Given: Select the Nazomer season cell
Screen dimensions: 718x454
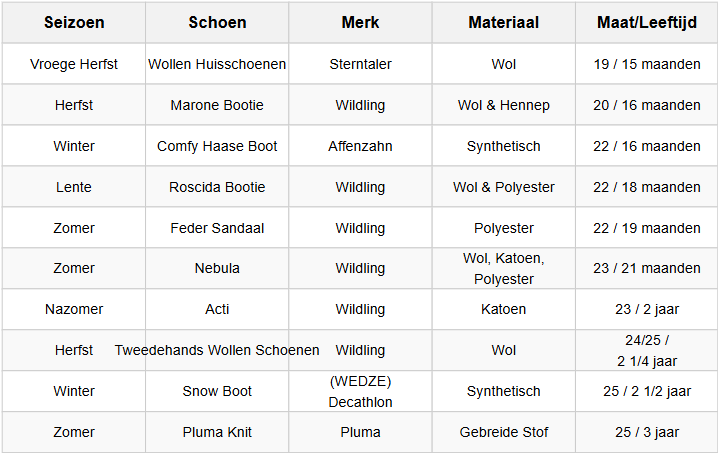Looking at the screenshot, I should (74, 309).
